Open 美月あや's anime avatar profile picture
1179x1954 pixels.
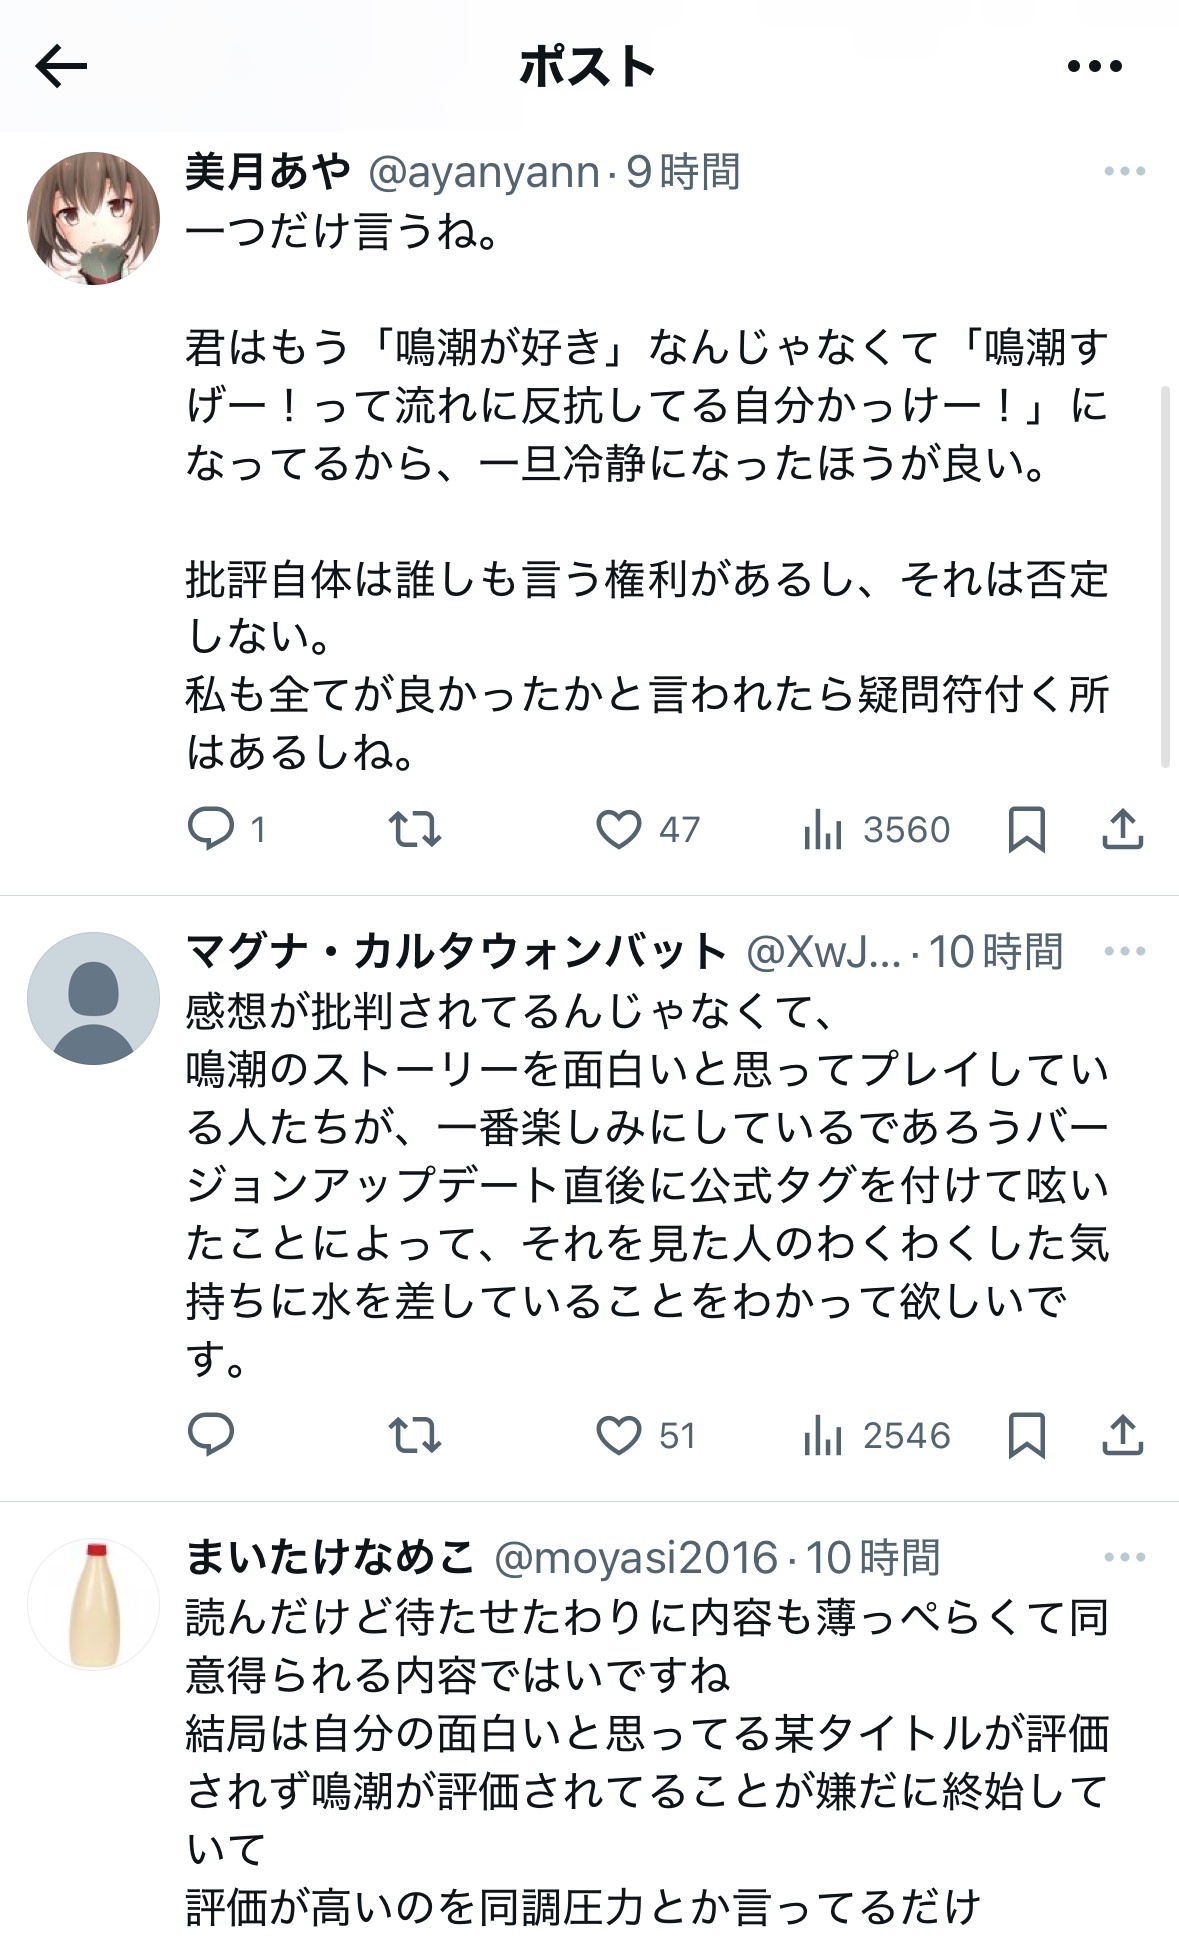[x=93, y=218]
